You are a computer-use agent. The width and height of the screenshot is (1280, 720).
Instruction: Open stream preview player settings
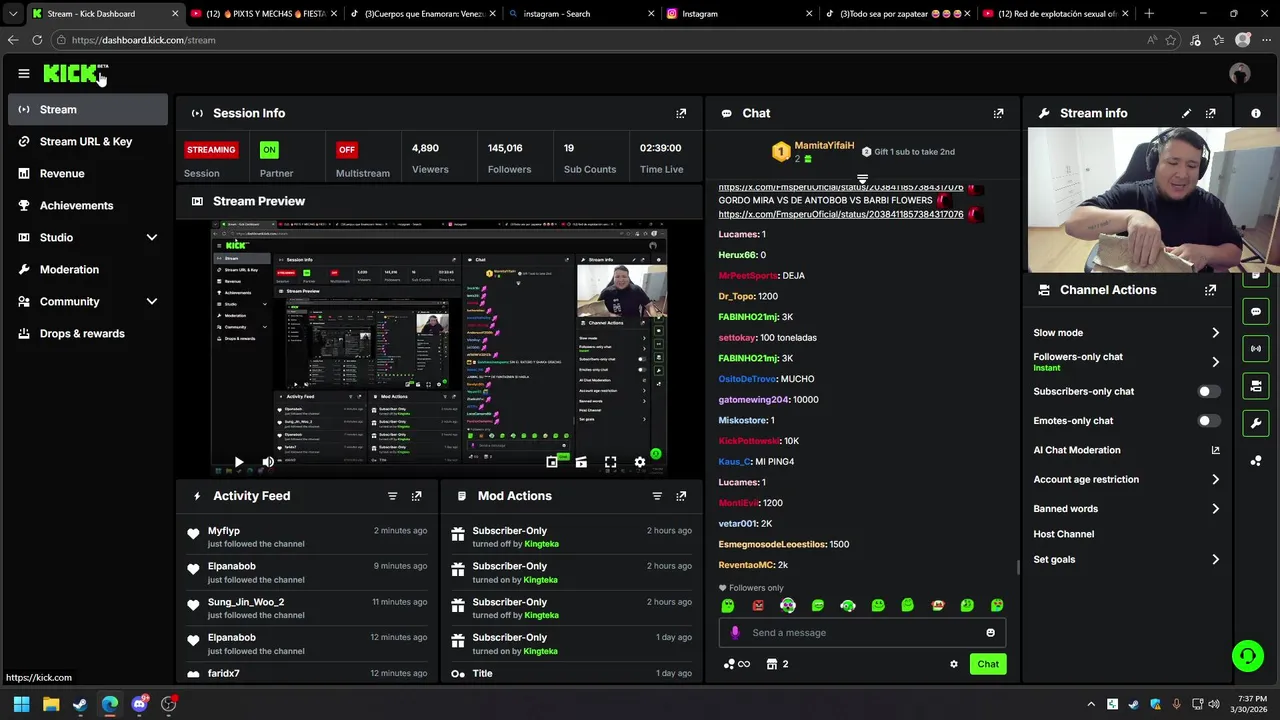tap(640, 462)
